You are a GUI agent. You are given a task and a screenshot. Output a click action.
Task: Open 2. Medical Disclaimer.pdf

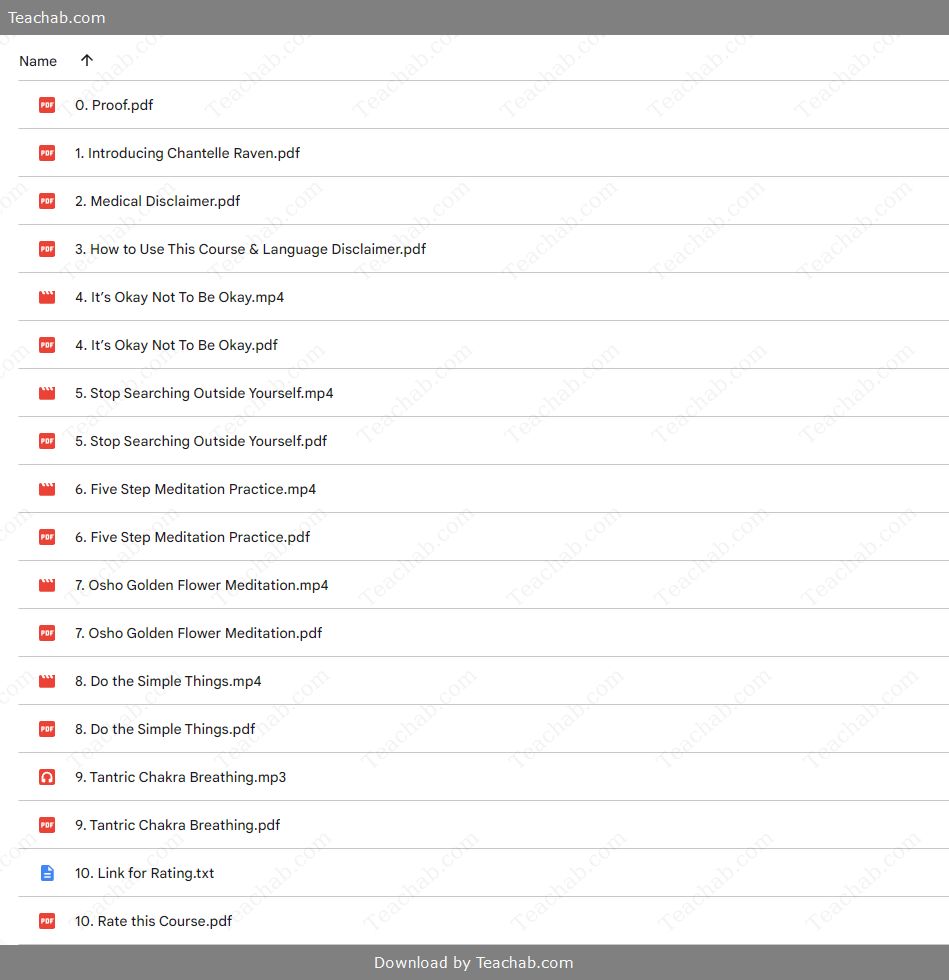158,201
